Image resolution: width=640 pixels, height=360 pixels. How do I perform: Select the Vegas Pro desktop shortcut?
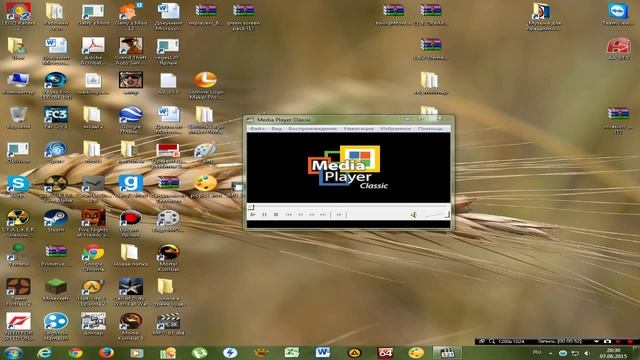(56, 85)
